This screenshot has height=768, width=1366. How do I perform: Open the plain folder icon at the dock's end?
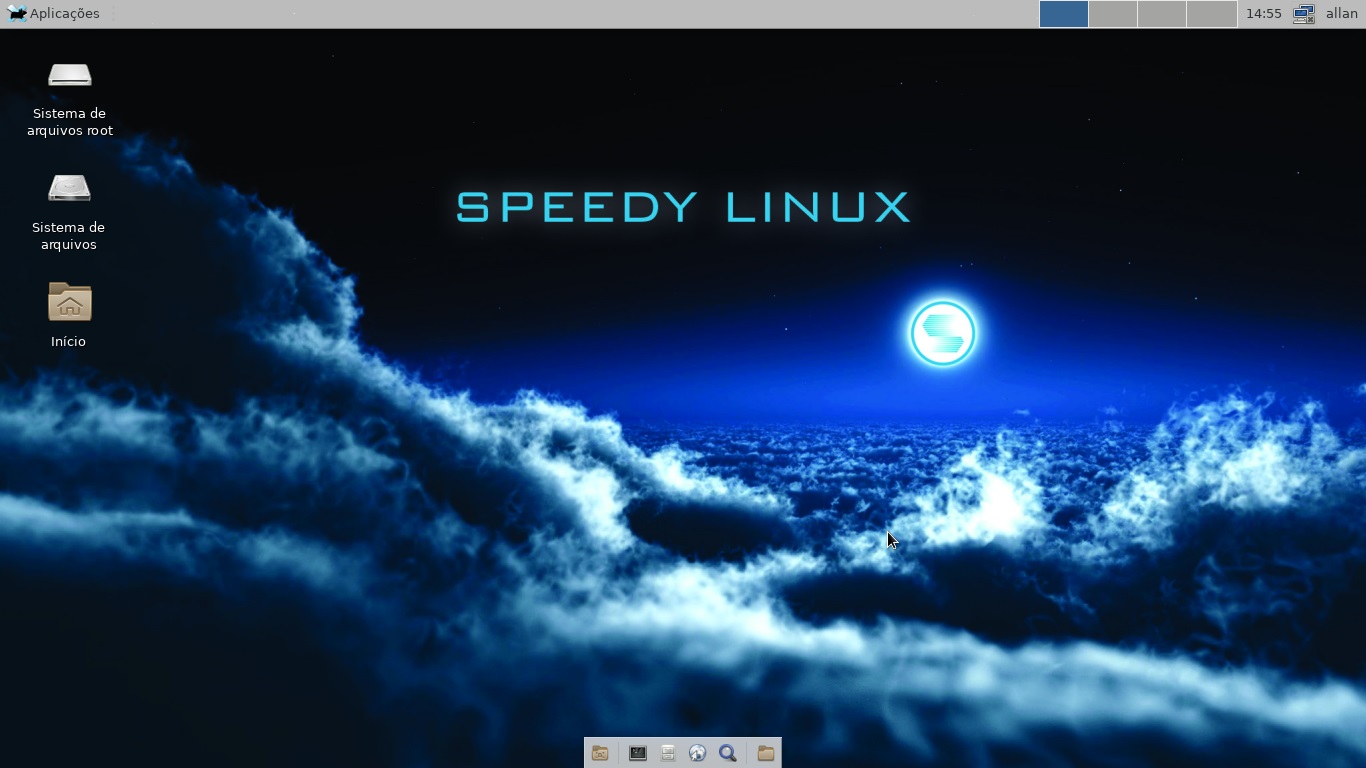pyautogui.click(x=765, y=753)
